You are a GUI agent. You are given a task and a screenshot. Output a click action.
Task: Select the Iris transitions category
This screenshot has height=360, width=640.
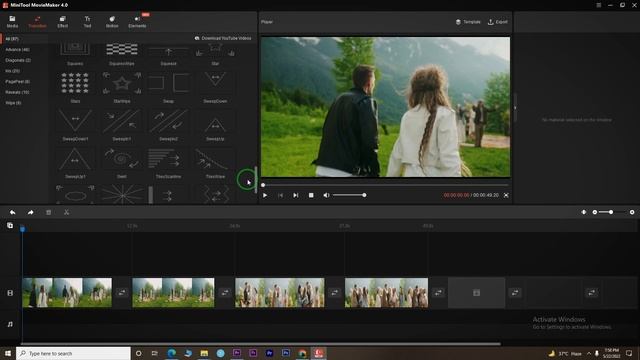[x=13, y=71]
